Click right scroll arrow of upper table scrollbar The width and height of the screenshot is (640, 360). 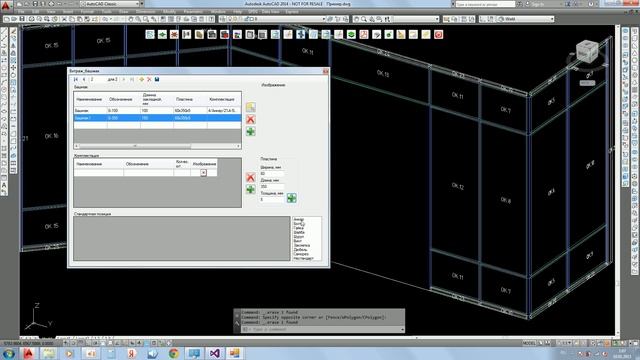(x=239, y=146)
